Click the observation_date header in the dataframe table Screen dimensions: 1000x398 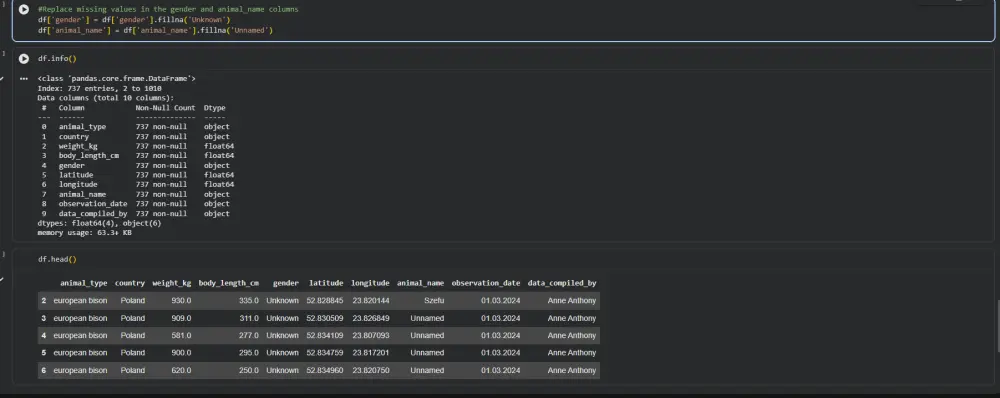pyautogui.click(x=485, y=283)
